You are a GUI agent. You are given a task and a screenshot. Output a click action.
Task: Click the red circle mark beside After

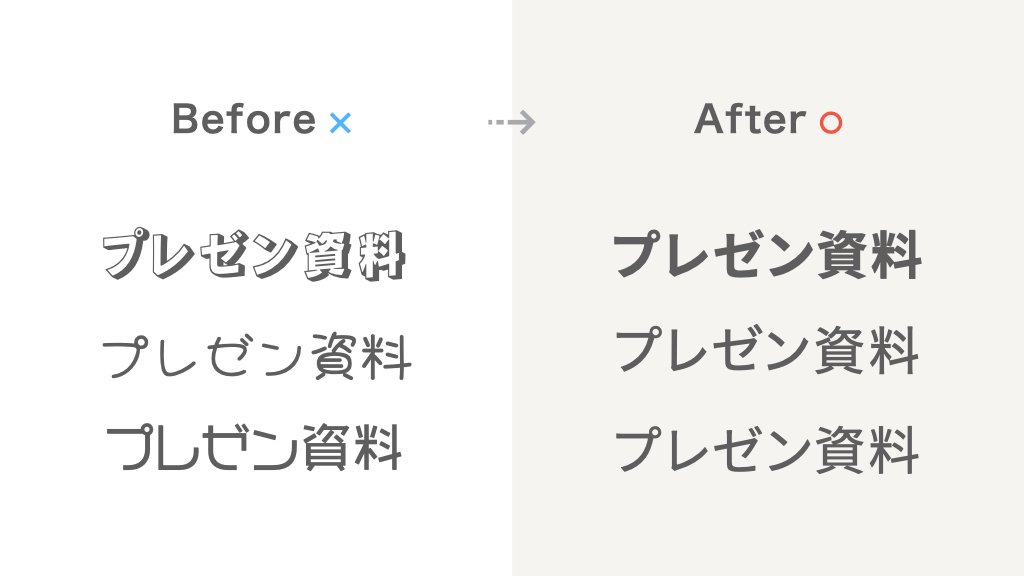(x=831, y=123)
